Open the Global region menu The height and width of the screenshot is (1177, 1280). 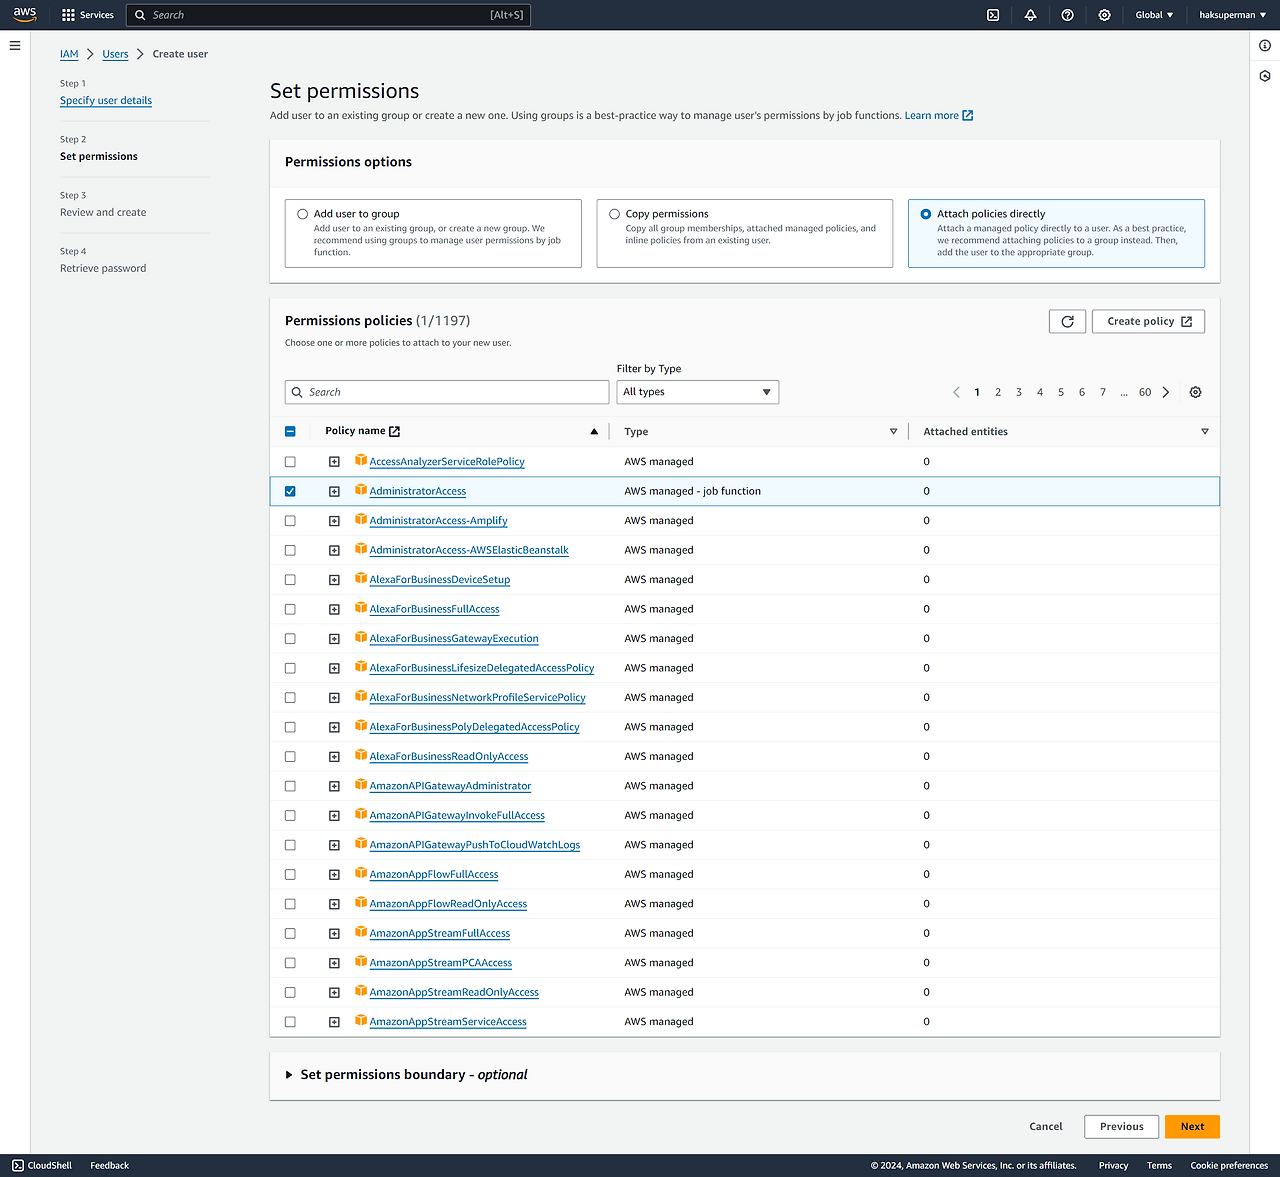1154,15
